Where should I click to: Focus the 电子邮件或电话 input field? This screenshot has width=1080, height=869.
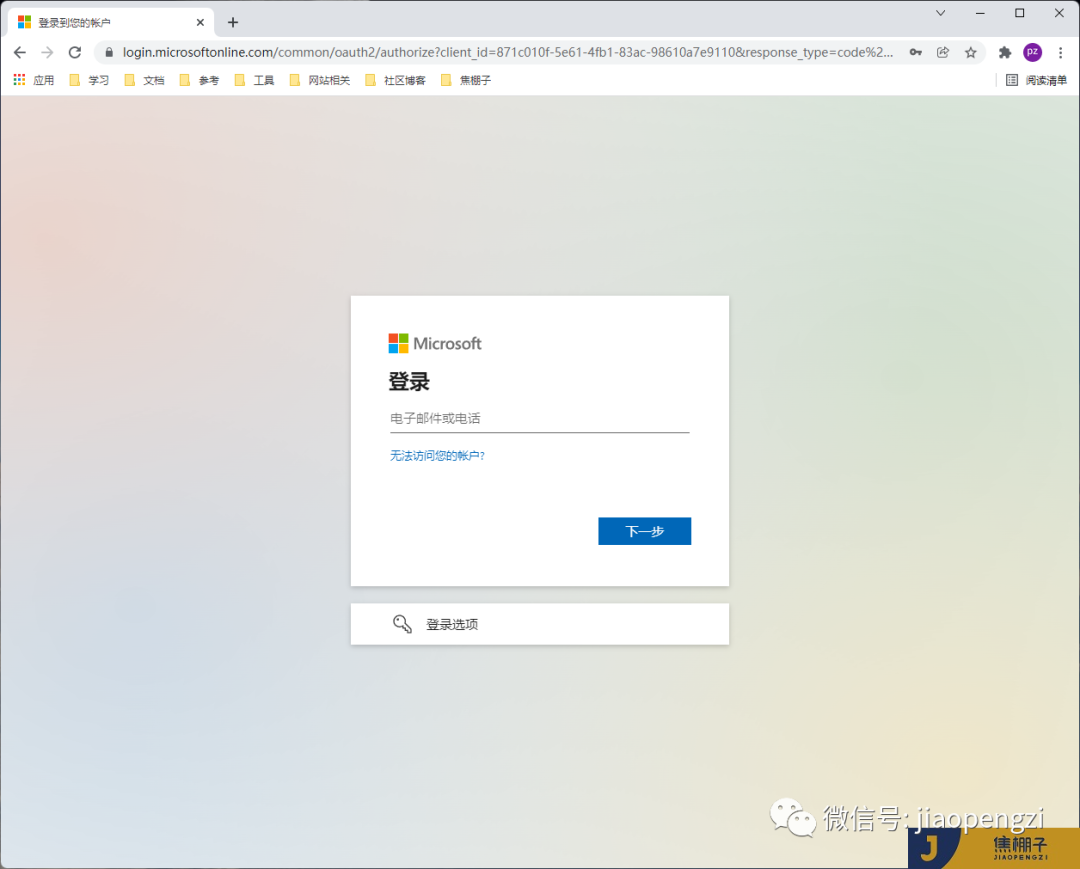pos(539,418)
